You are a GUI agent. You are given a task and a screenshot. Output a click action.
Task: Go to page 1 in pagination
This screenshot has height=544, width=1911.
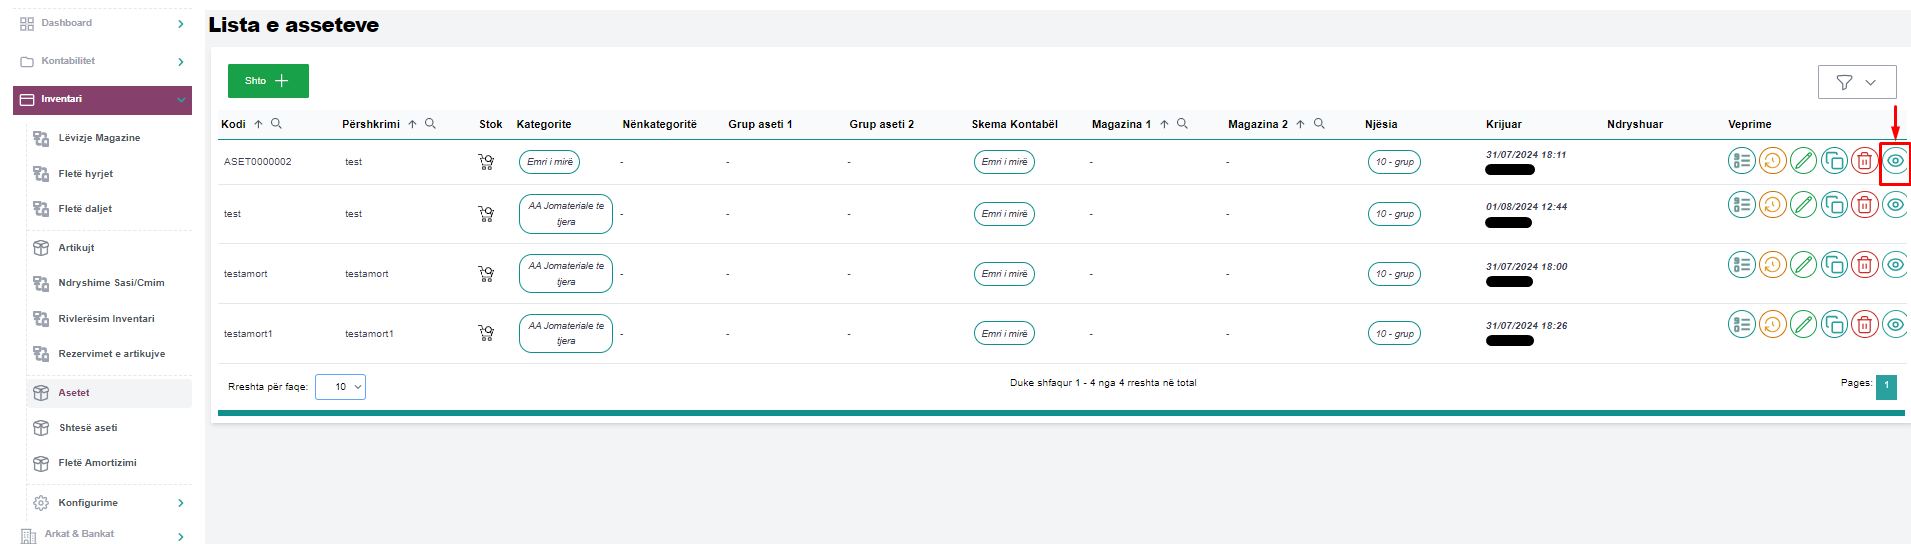tap(1886, 386)
